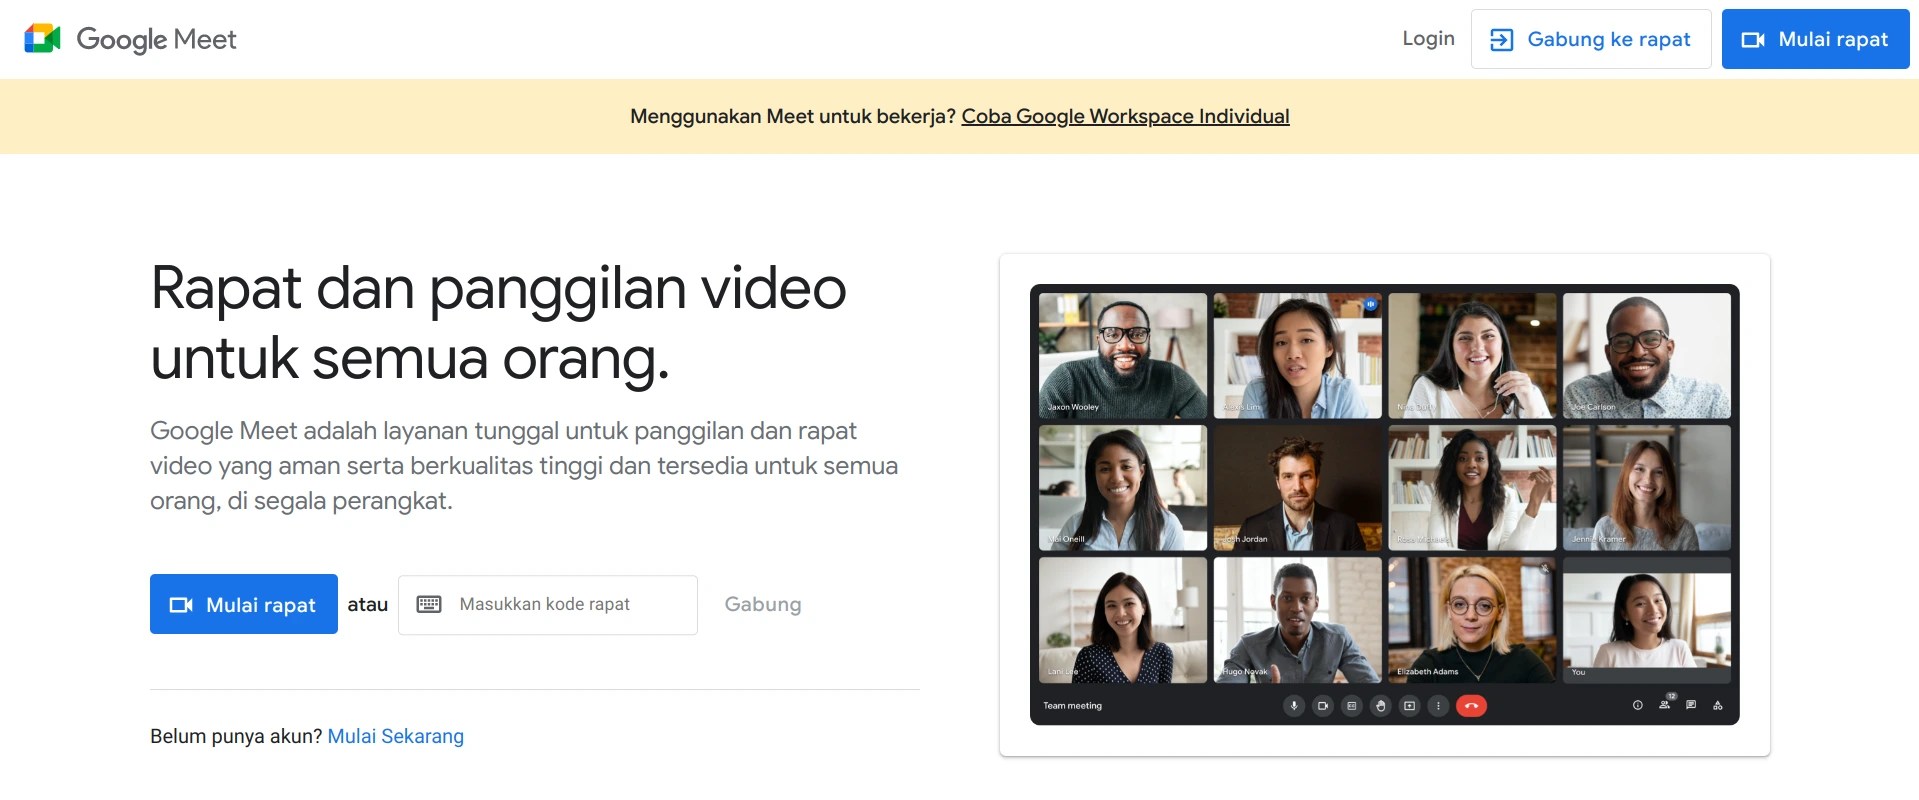
Task: Follow the Mulai Sekarang link
Action: pos(396,736)
